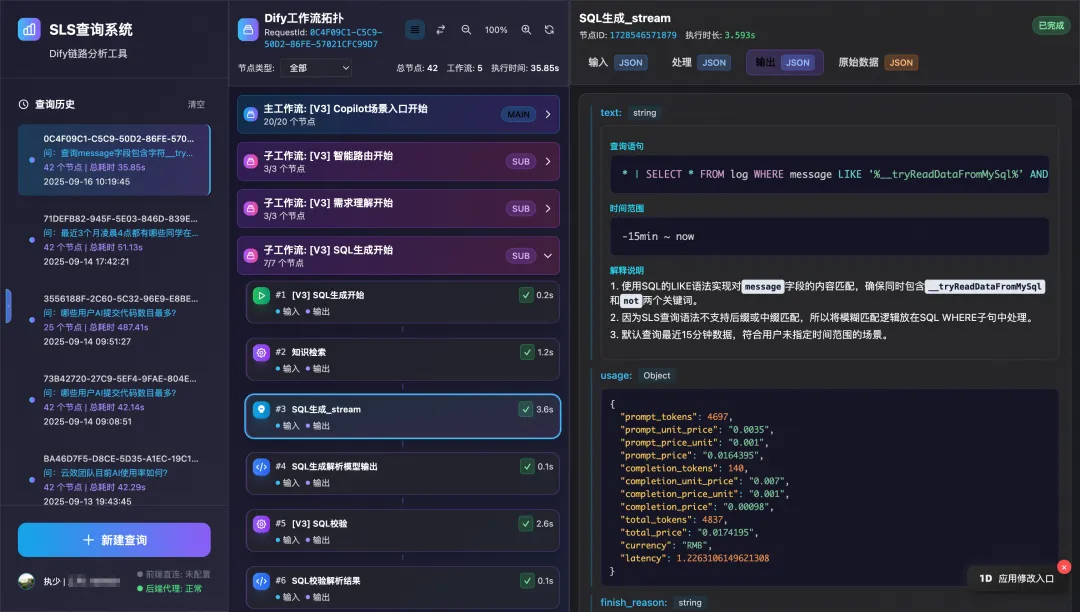
Task: Close the 应用修改入口 floating badge
Action: (x=1064, y=567)
